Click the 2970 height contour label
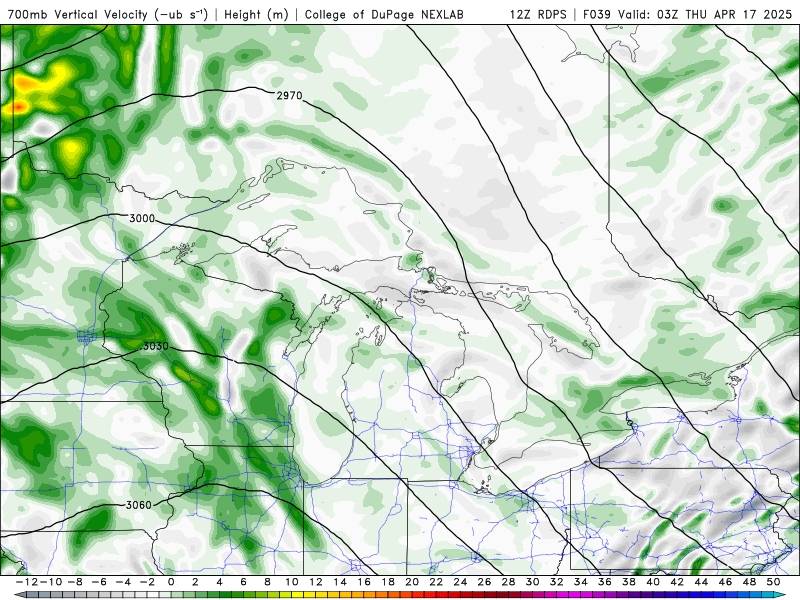Viewport: 800px width, 600px height. point(289,95)
